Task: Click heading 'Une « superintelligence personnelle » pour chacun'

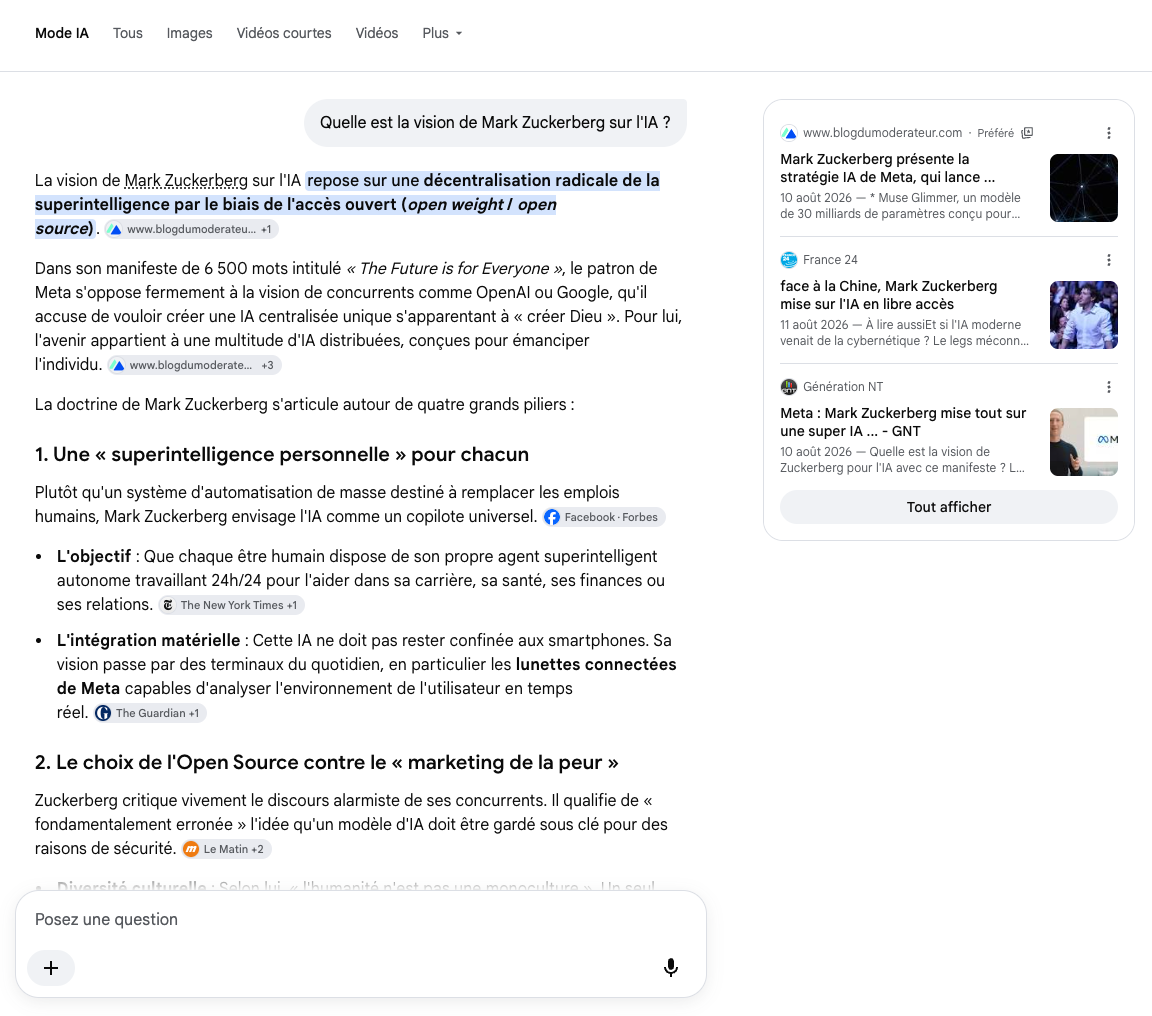Action: (282, 455)
